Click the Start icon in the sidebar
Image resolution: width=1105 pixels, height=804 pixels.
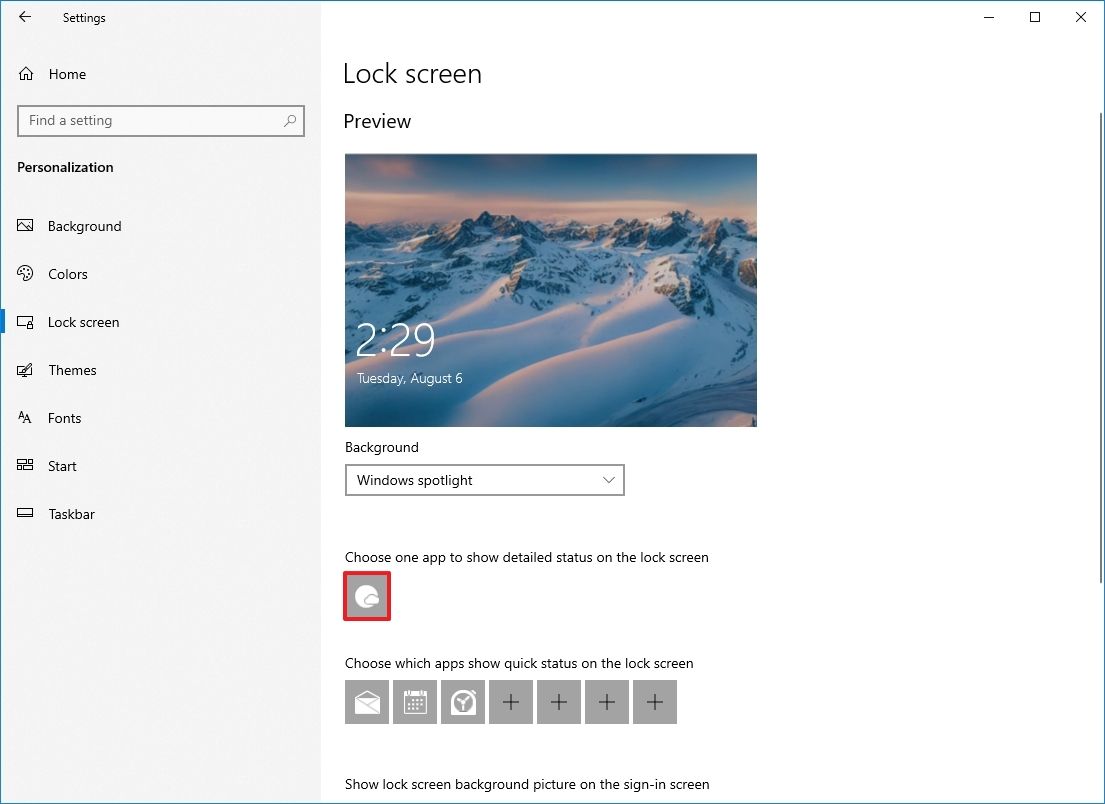pos(25,466)
